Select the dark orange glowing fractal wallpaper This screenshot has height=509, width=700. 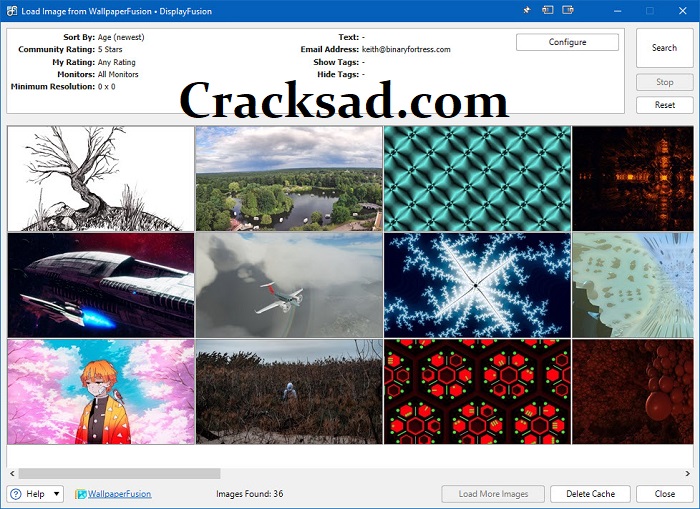[x=633, y=179]
